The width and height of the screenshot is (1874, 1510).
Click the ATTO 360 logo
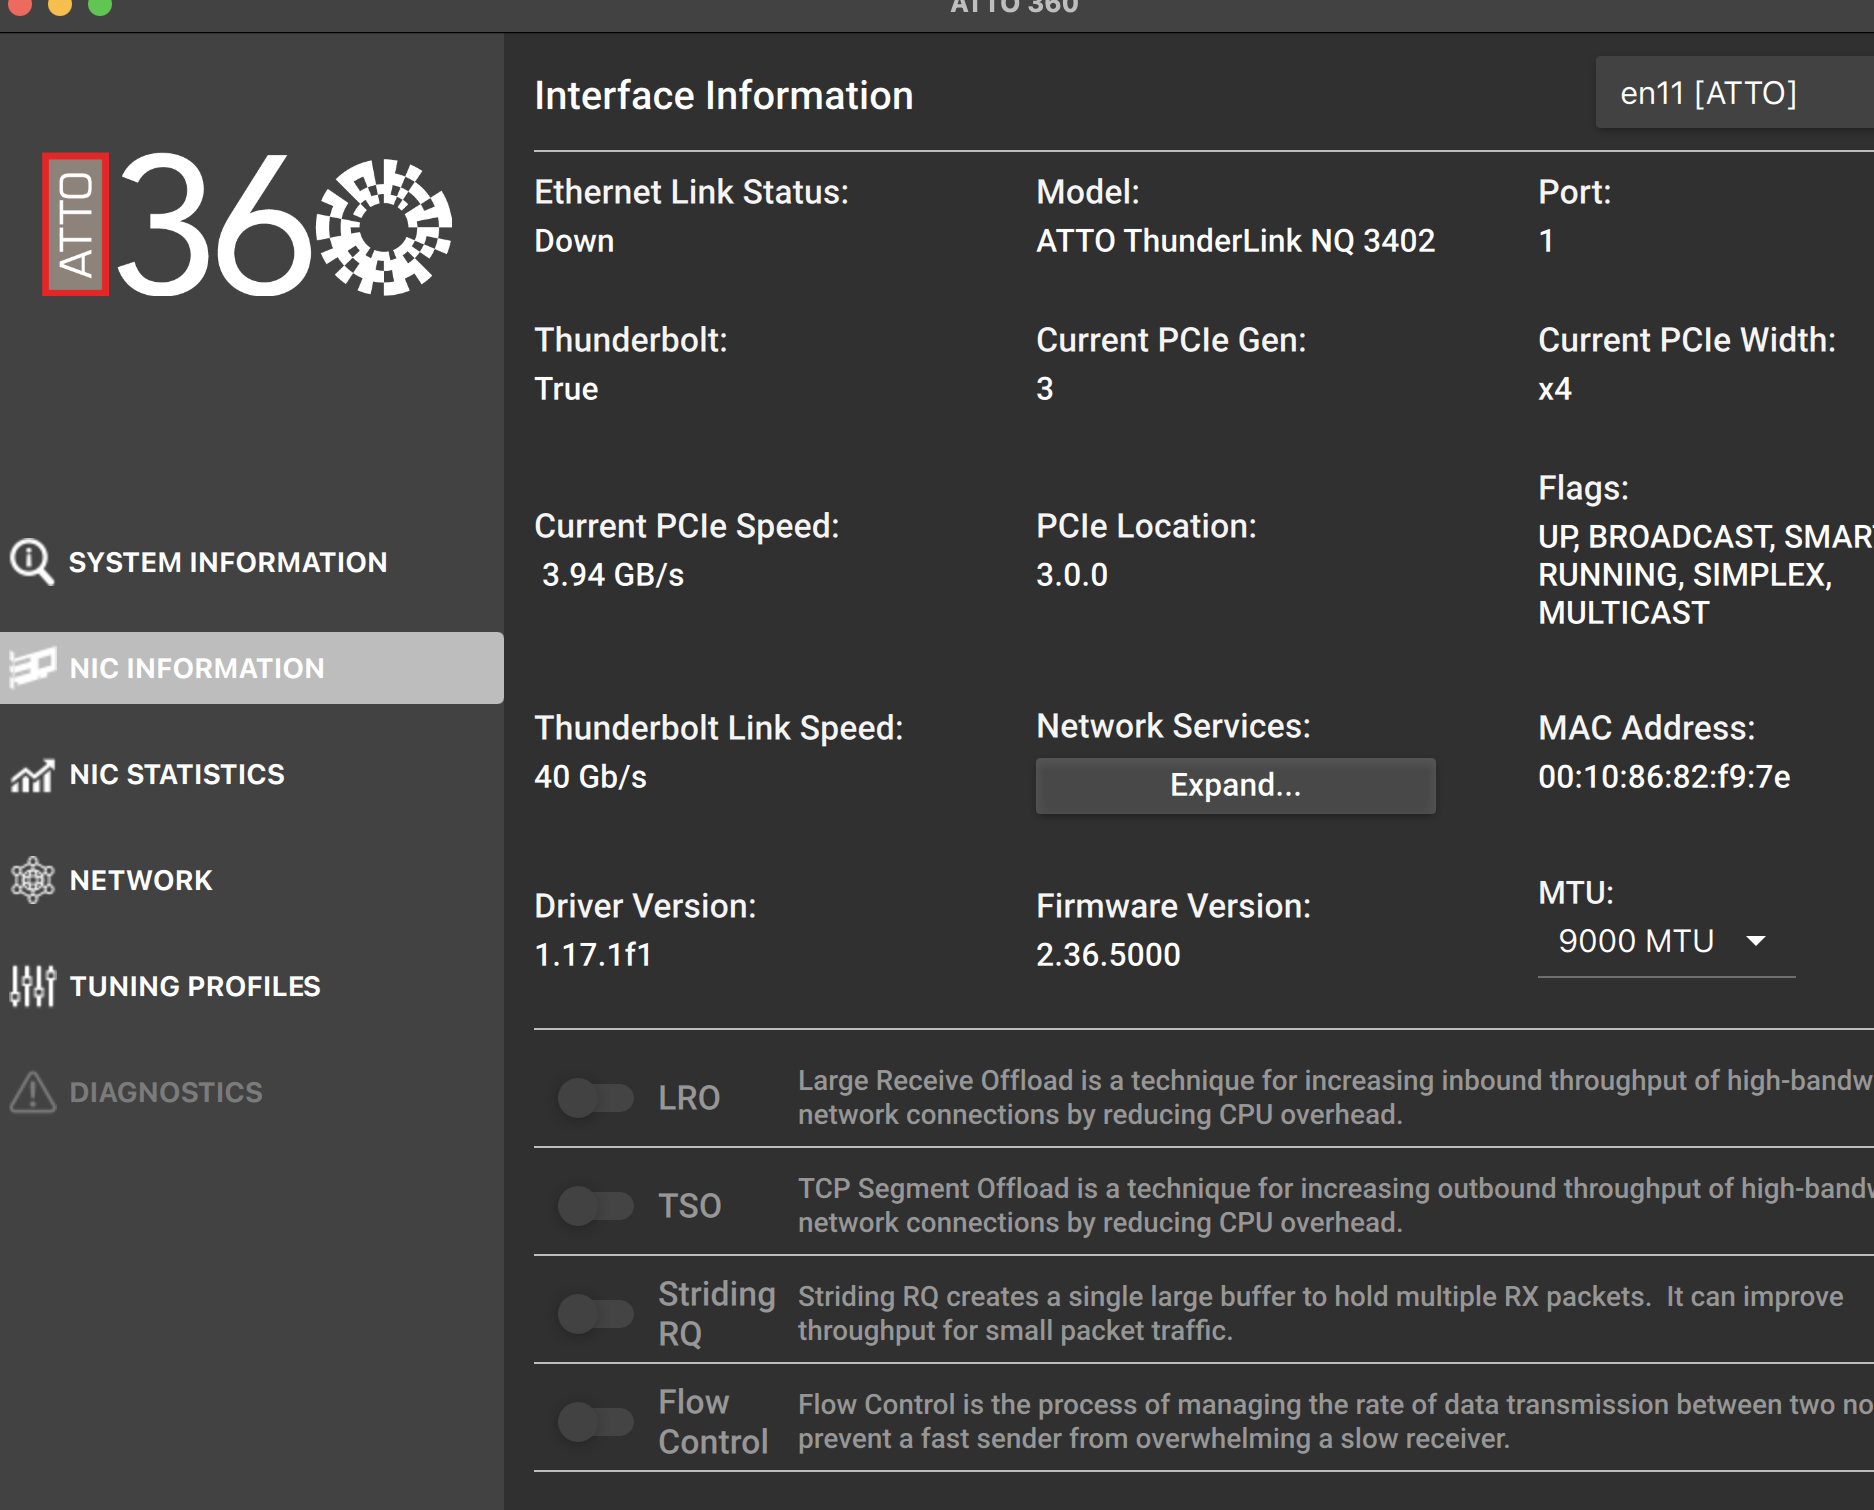tap(246, 224)
